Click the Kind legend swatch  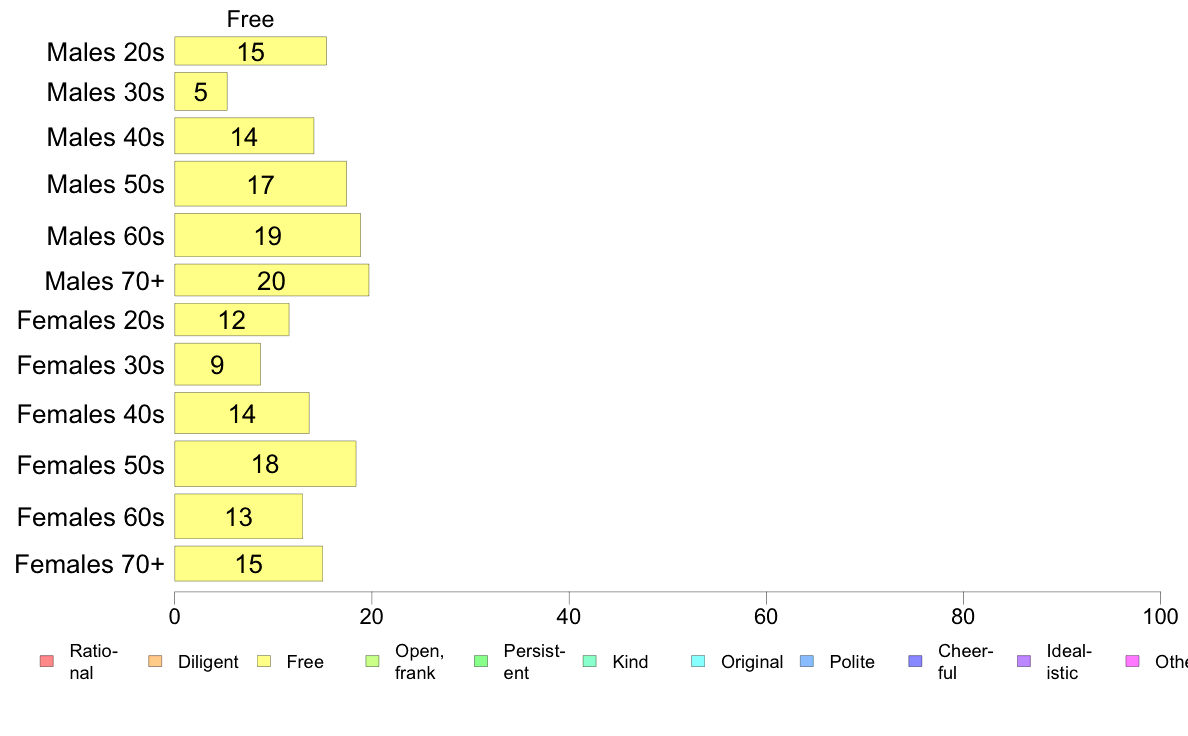[589, 661]
